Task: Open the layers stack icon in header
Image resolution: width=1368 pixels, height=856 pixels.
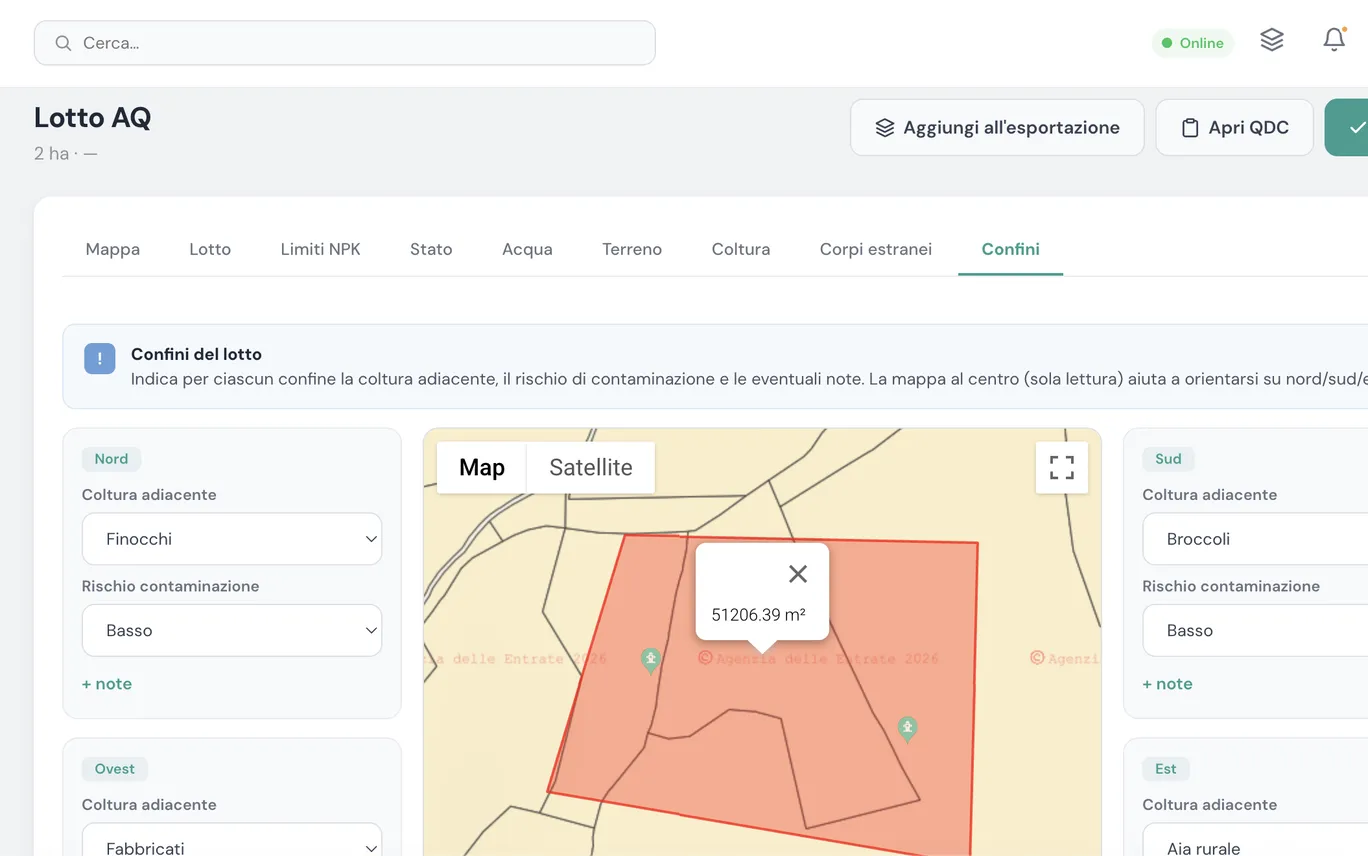Action: coord(1271,40)
